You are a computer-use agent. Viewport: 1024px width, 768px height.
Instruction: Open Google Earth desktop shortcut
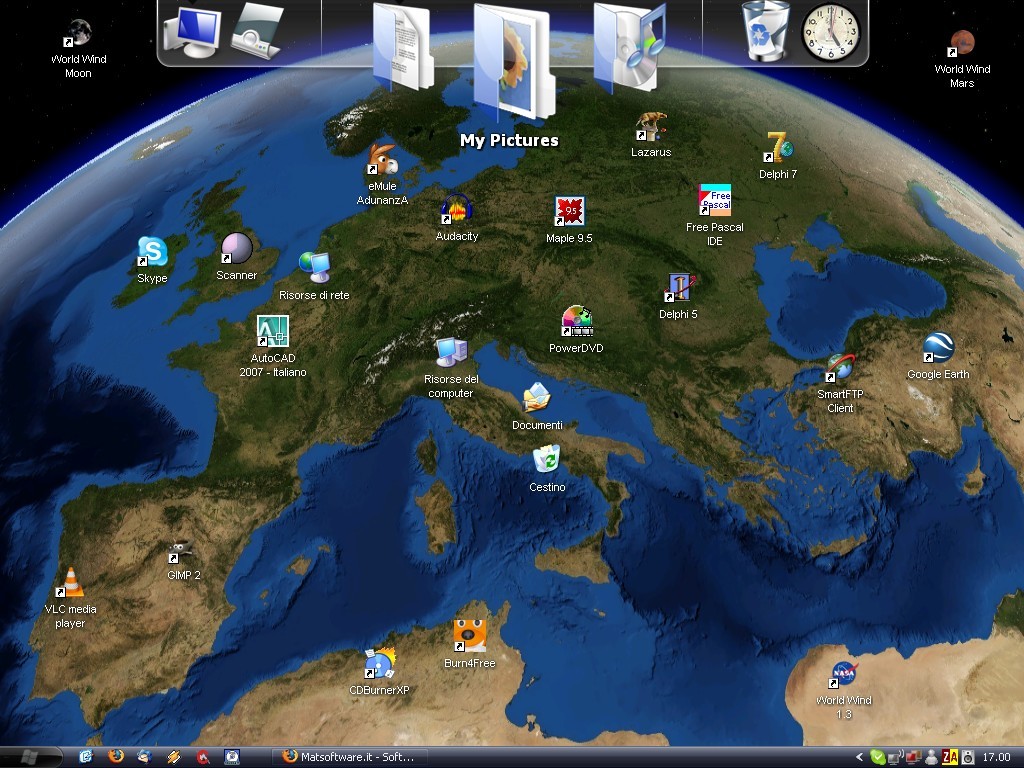click(x=938, y=356)
